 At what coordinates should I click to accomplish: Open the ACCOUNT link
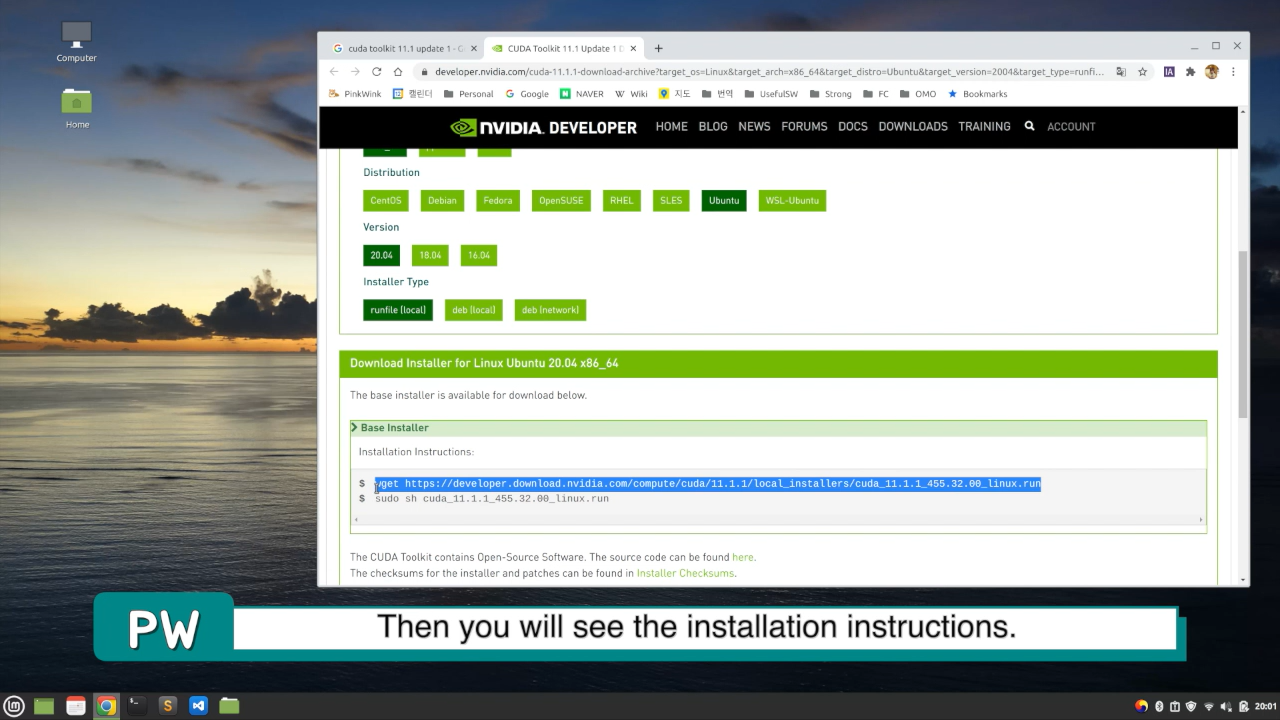(1071, 127)
